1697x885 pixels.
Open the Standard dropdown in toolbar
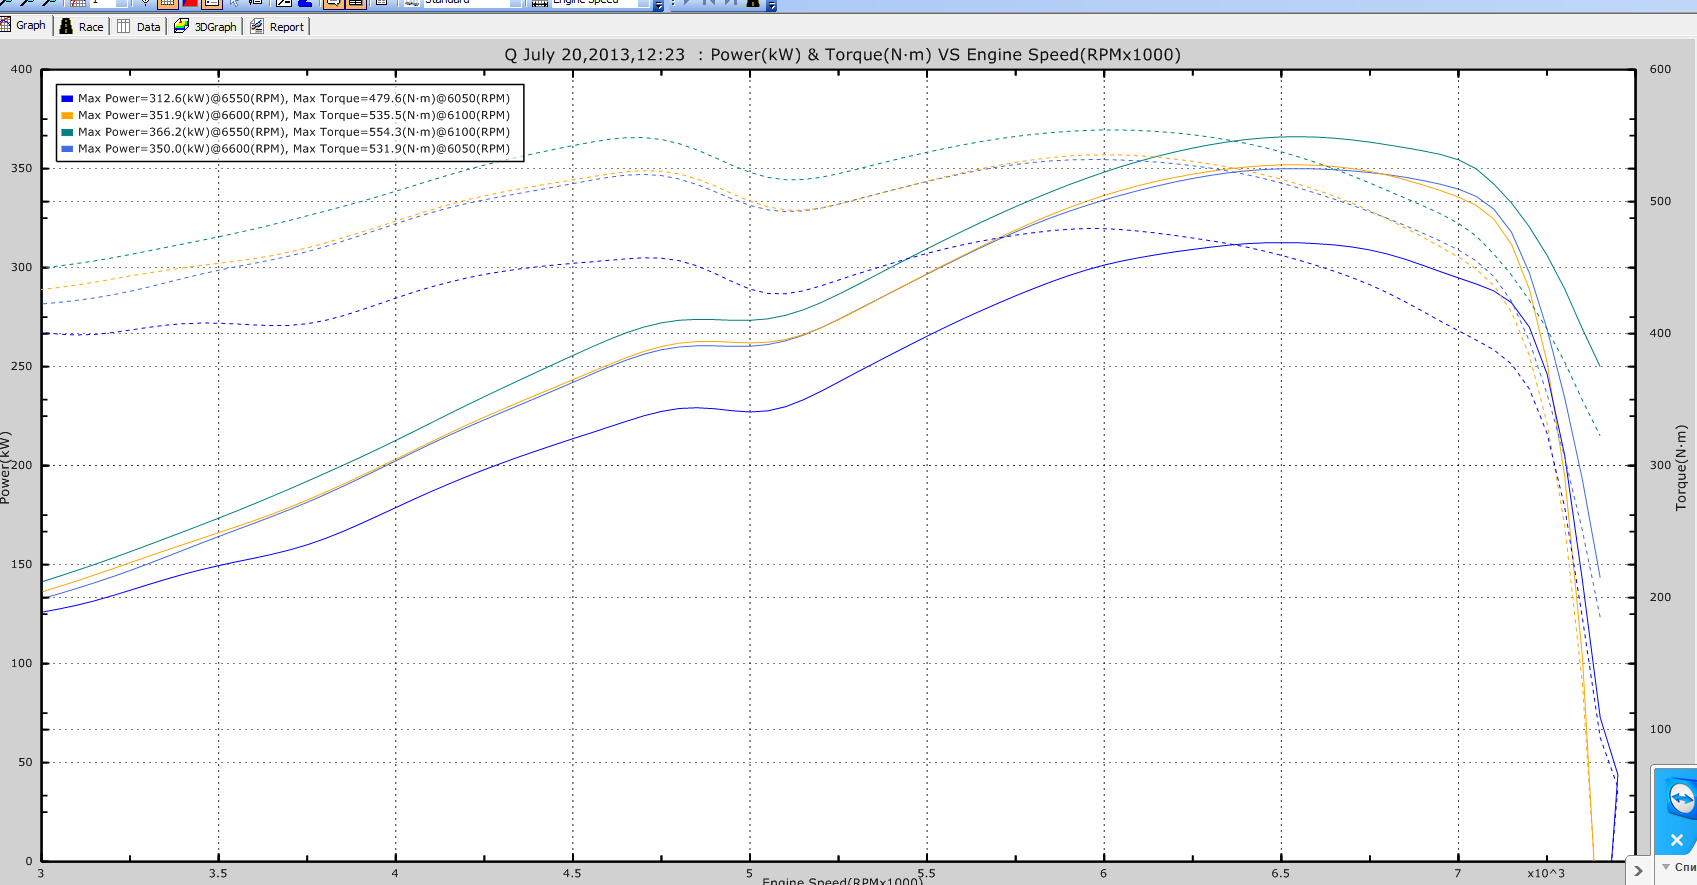(x=515, y=3)
